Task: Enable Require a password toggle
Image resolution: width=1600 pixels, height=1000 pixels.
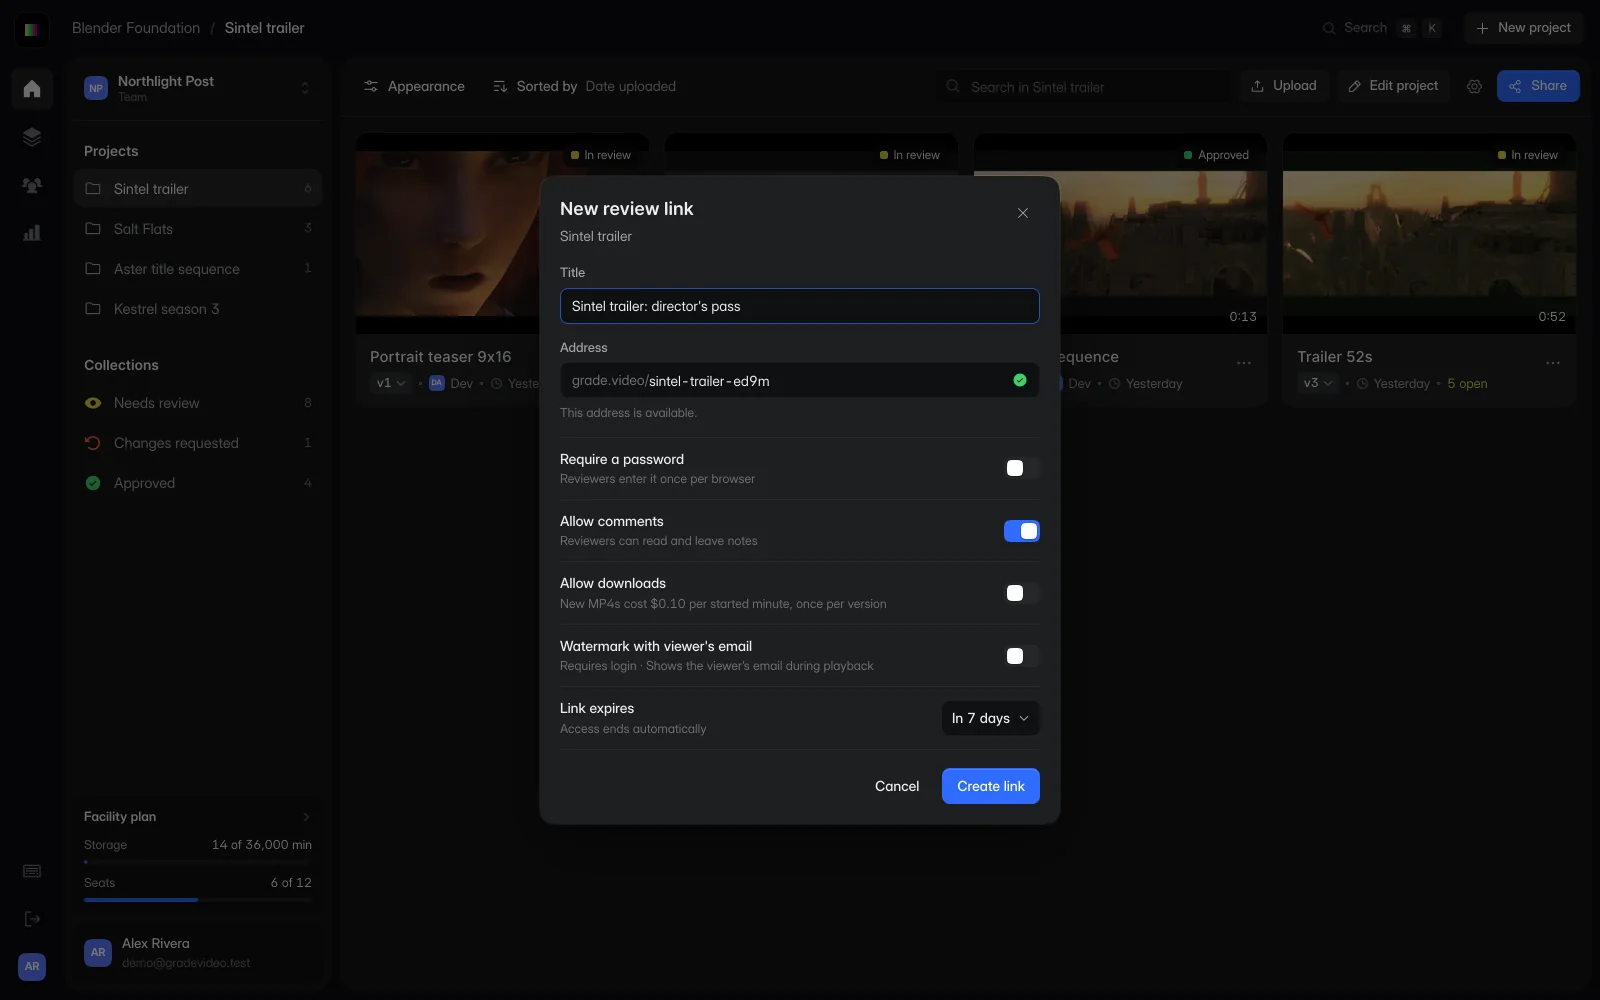Action: tap(1022, 468)
